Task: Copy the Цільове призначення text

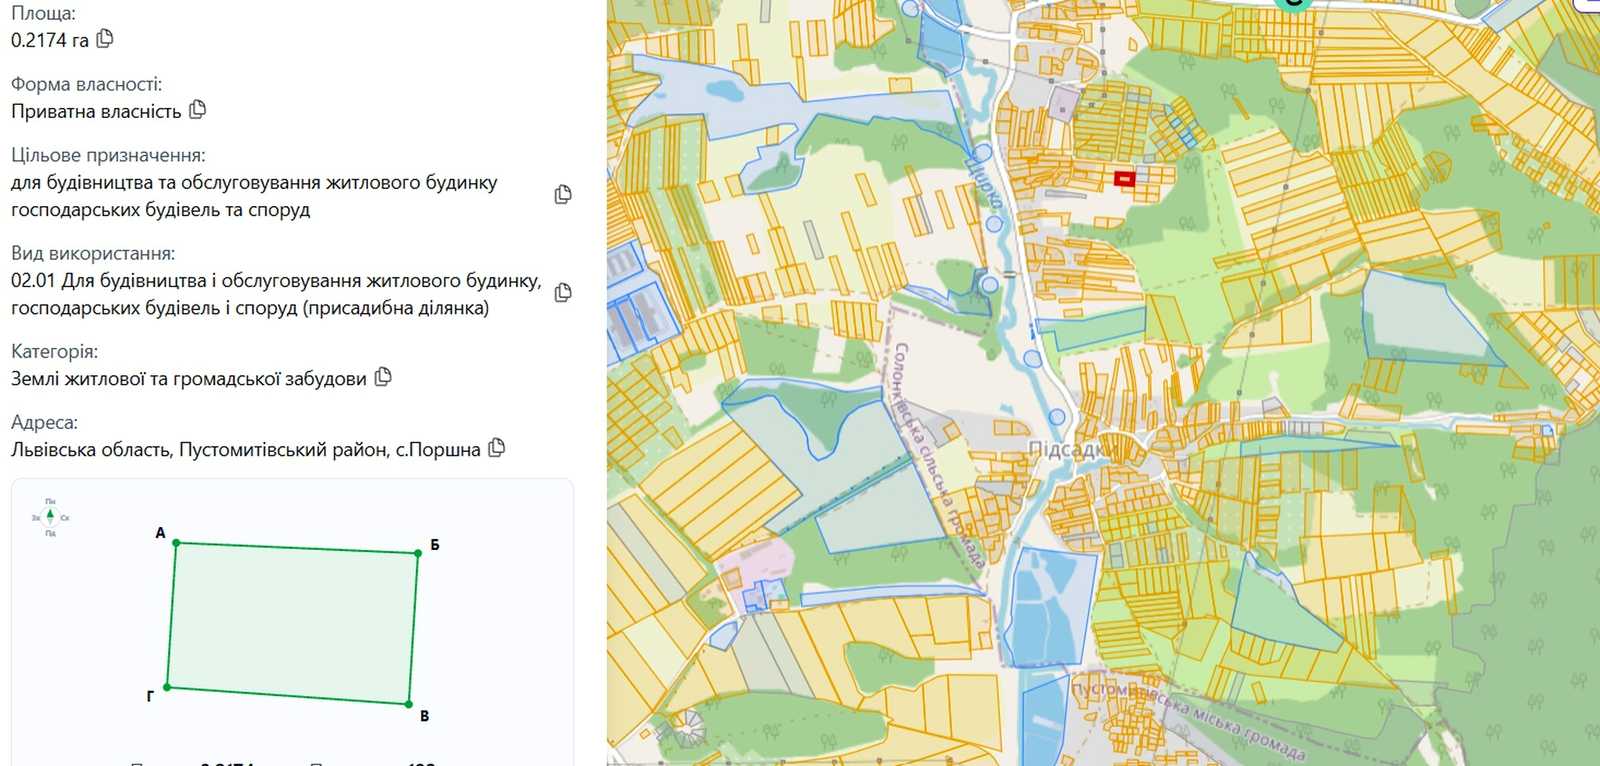Action: click(x=563, y=194)
